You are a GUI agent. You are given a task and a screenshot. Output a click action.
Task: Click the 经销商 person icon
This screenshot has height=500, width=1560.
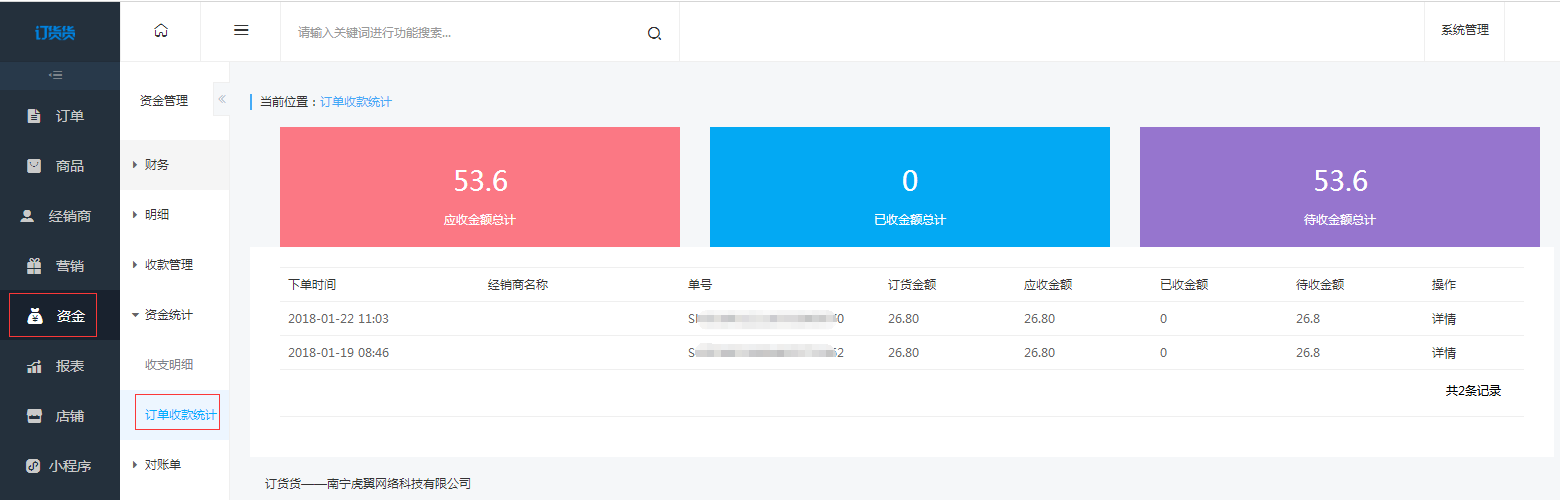coord(27,216)
